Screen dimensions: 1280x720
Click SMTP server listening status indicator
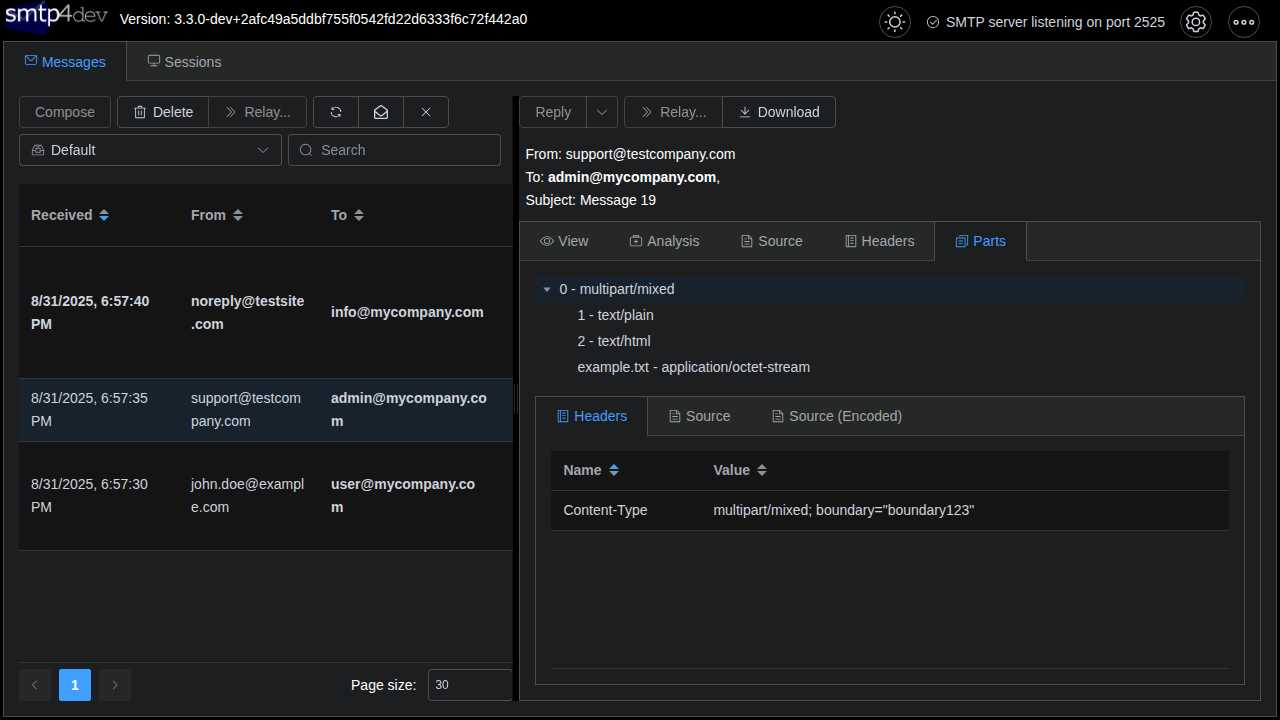[x=1045, y=21]
